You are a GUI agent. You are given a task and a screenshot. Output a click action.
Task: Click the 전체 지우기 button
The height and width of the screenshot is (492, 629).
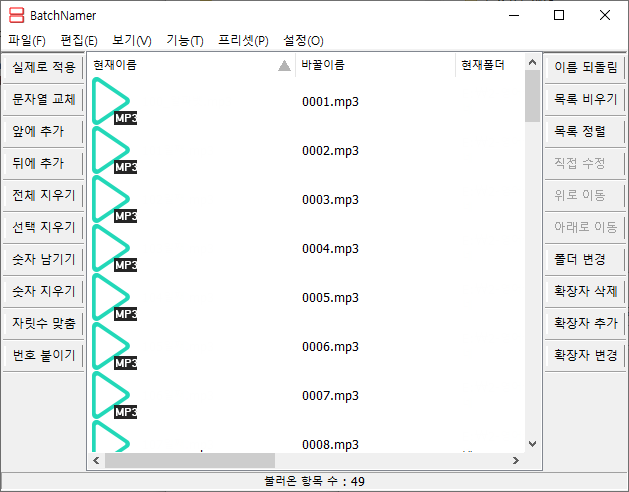(43, 195)
